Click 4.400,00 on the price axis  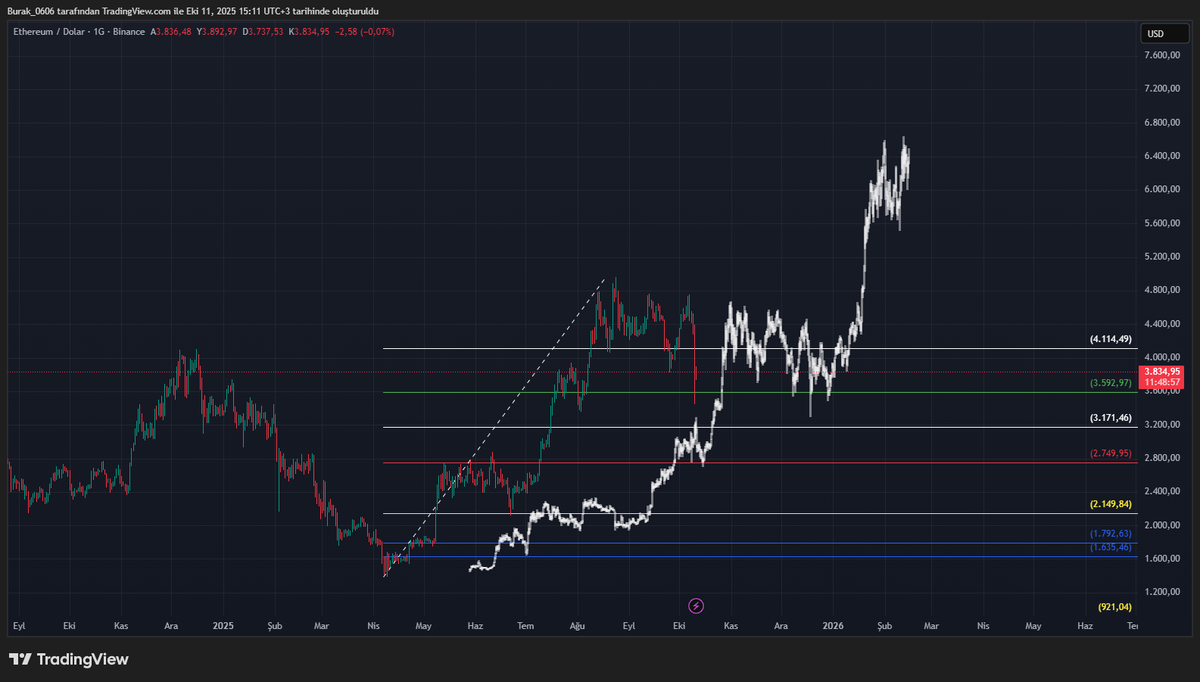click(1164, 324)
